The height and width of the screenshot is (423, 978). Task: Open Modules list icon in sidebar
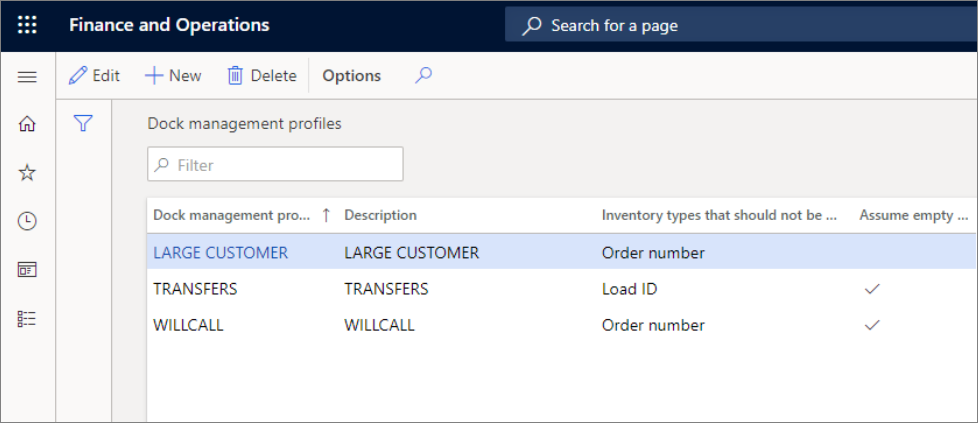tap(27, 319)
